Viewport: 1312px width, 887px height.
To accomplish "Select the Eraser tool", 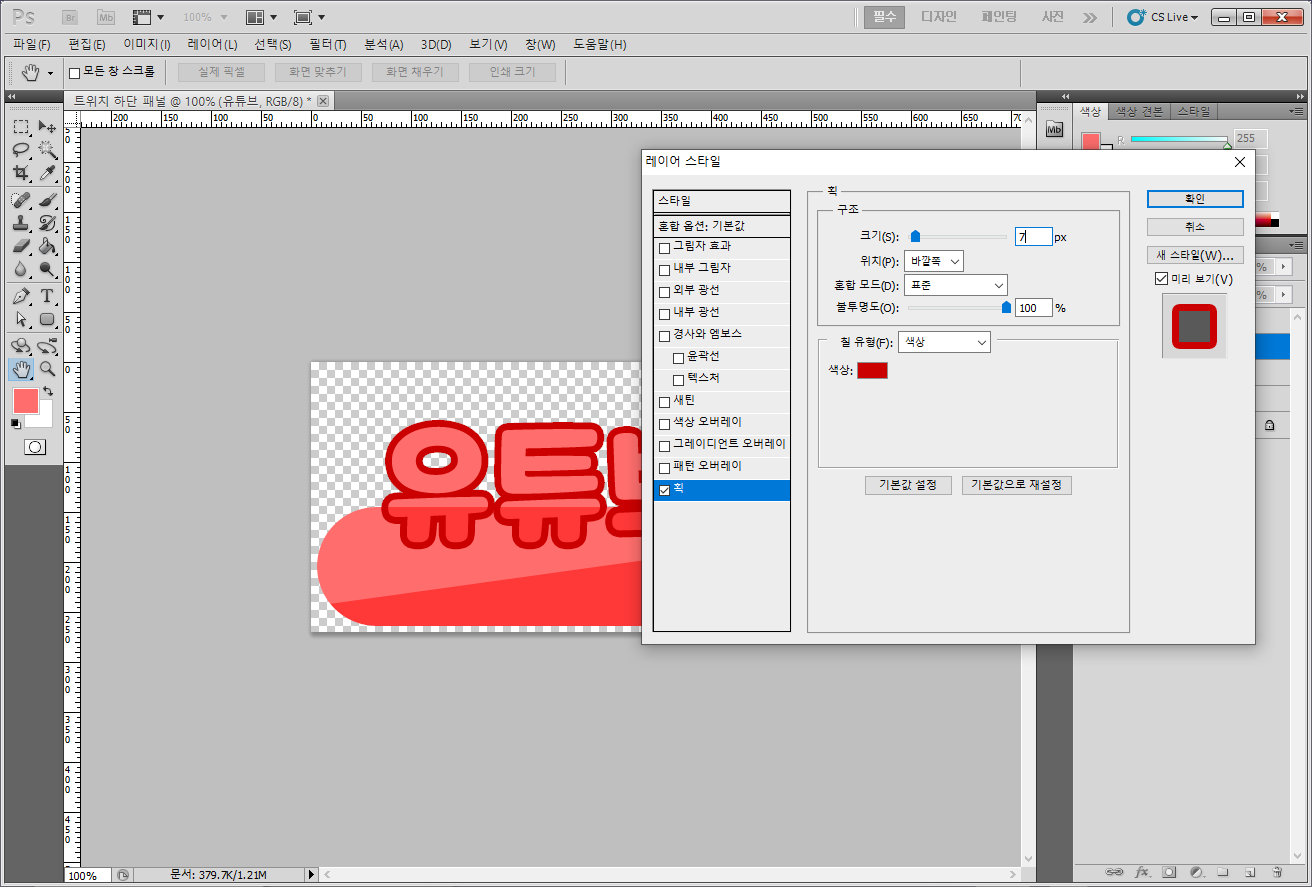I will pyautogui.click(x=21, y=246).
